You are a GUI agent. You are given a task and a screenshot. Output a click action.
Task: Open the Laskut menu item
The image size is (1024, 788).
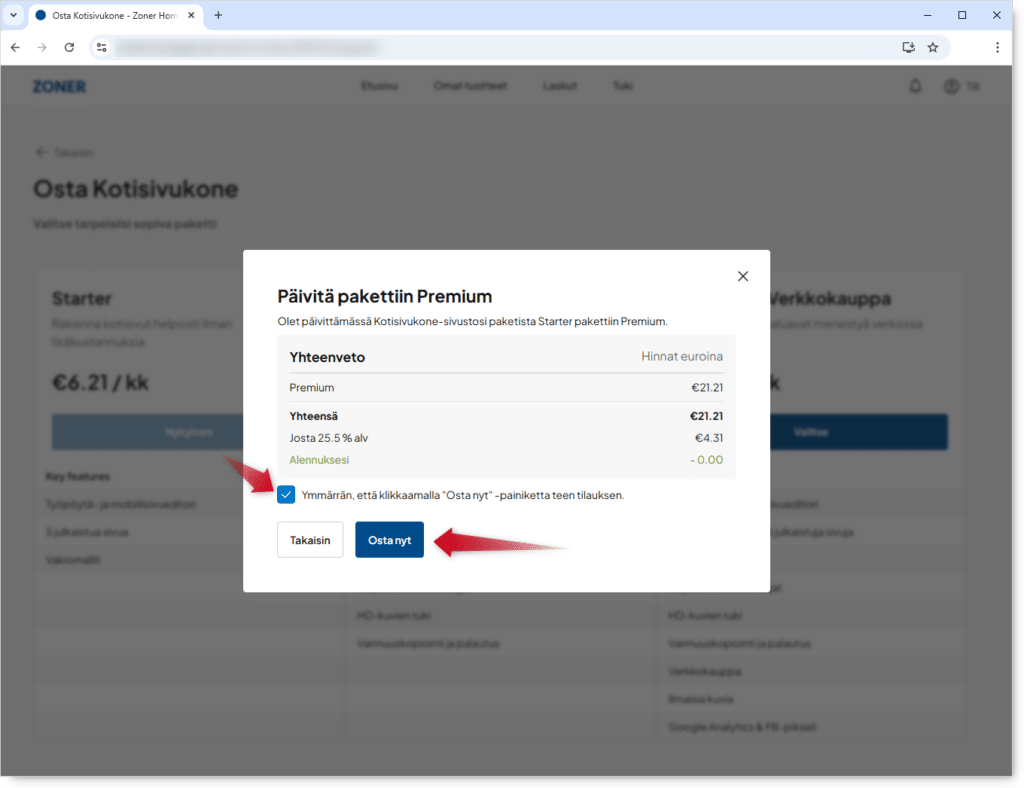click(559, 87)
